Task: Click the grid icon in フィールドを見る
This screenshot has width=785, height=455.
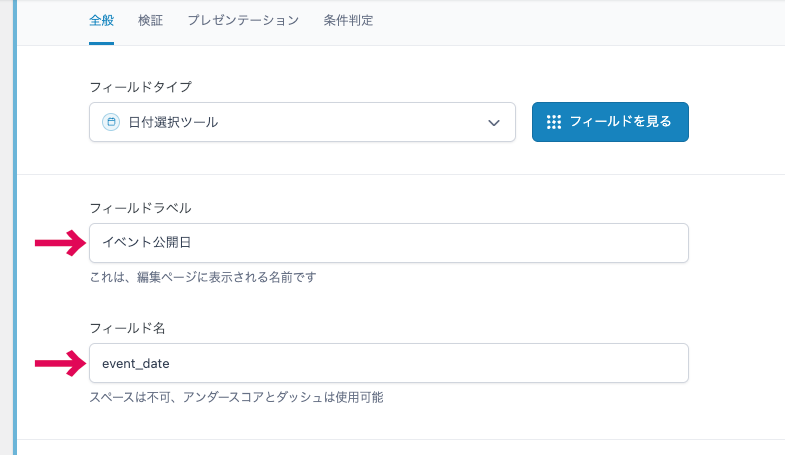Action: [x=554, y=122]
